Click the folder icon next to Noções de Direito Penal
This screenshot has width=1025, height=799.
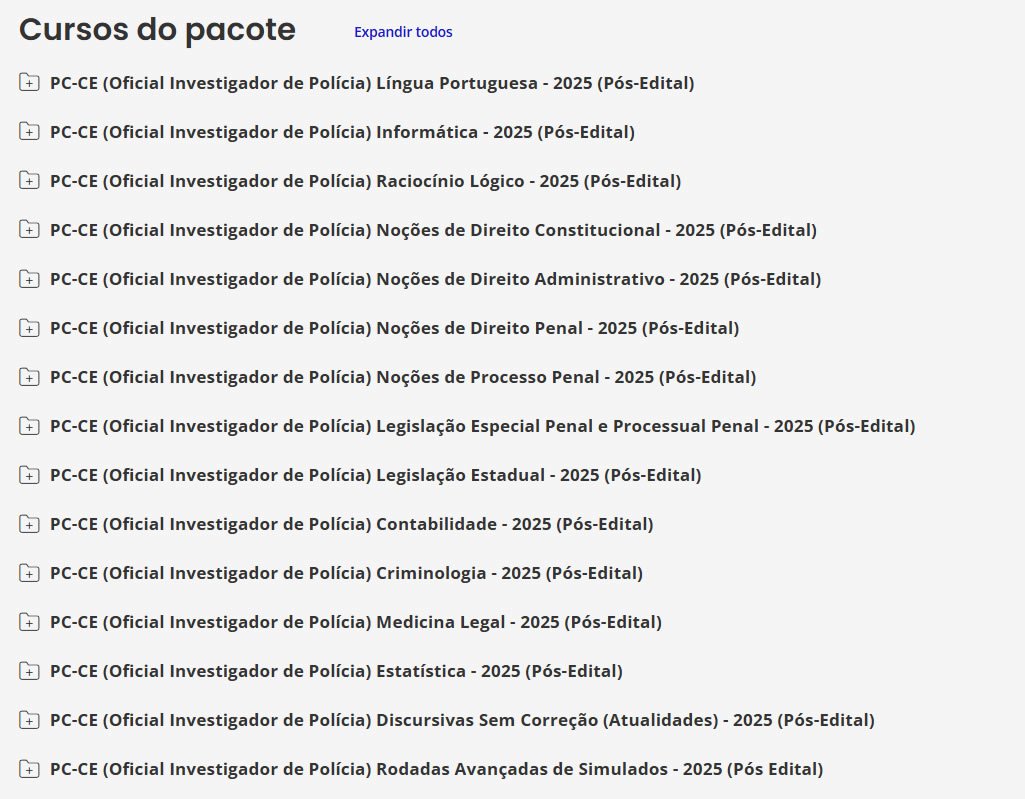[29, 328]
